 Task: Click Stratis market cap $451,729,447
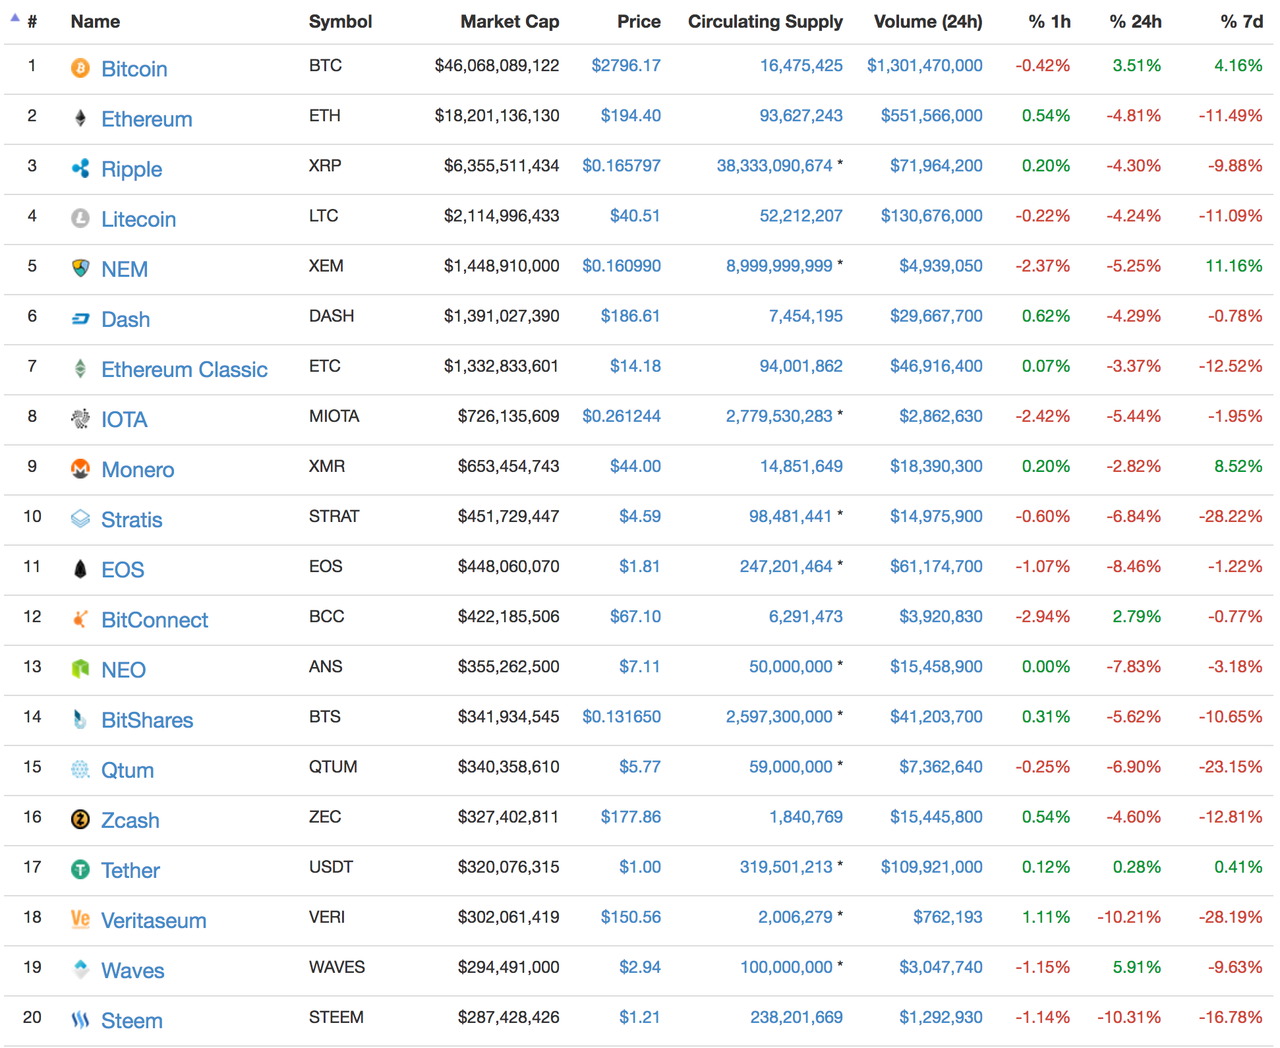(x=508, y=516)
